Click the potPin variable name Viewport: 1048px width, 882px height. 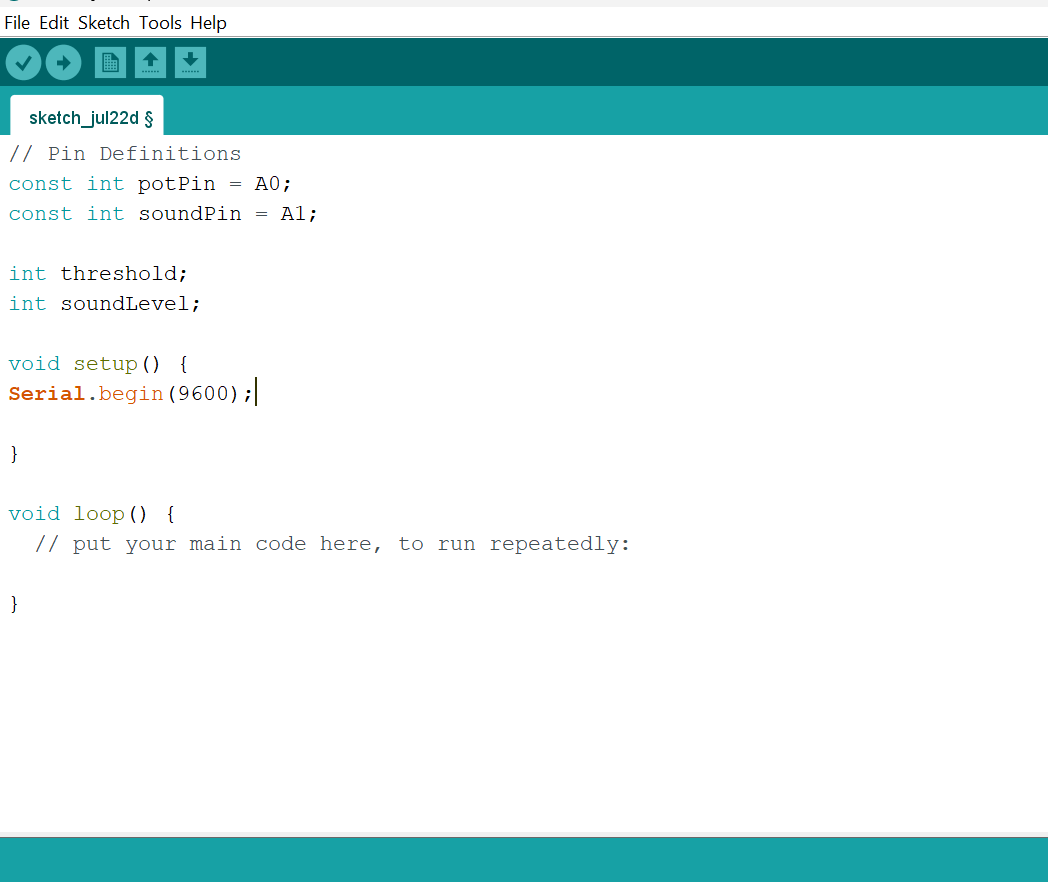(x=177, y=184)
